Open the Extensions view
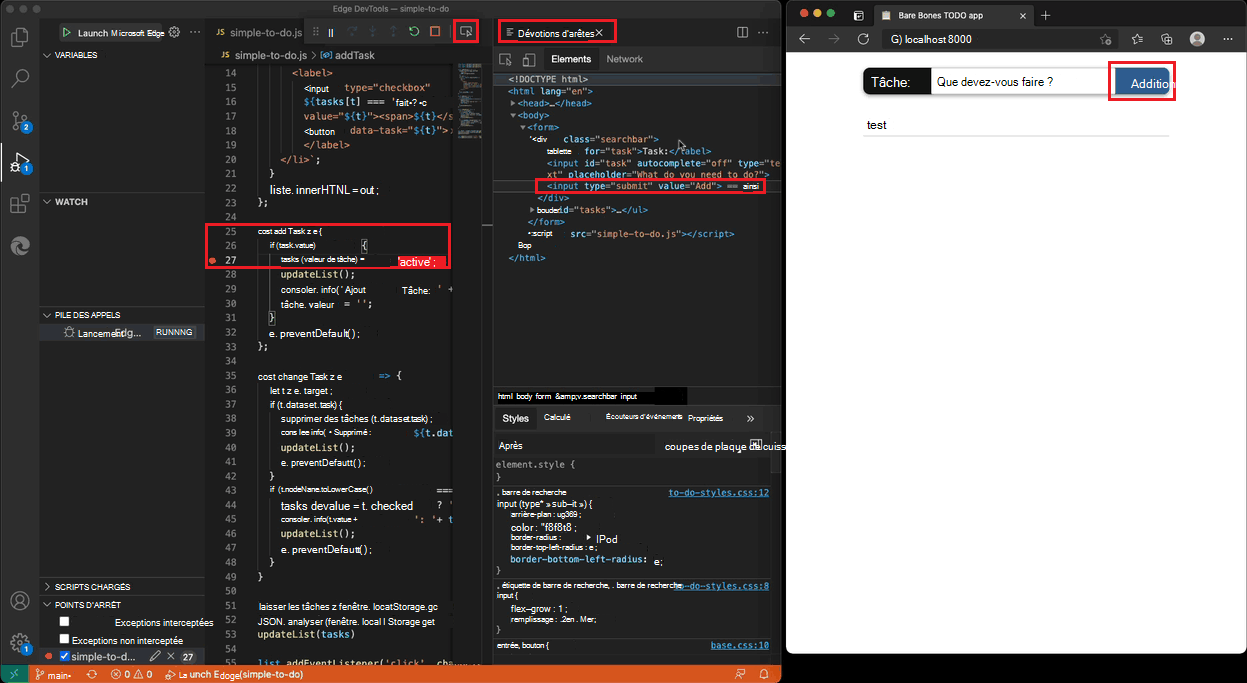 pos(19,204)
